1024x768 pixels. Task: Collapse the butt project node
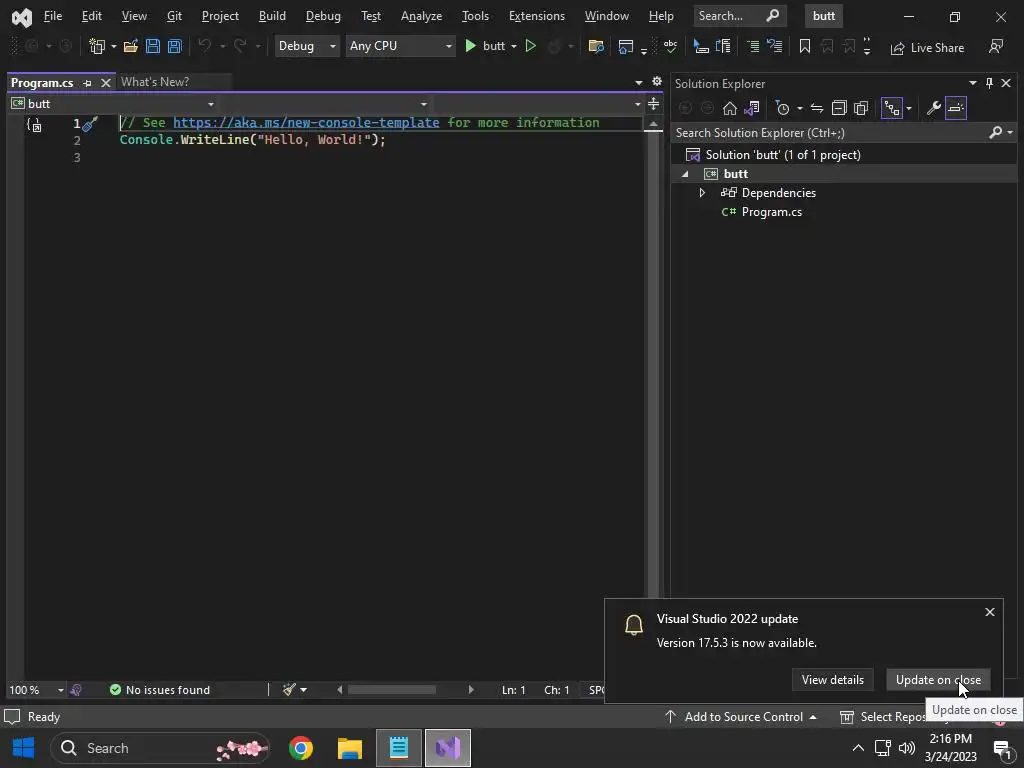685,174
